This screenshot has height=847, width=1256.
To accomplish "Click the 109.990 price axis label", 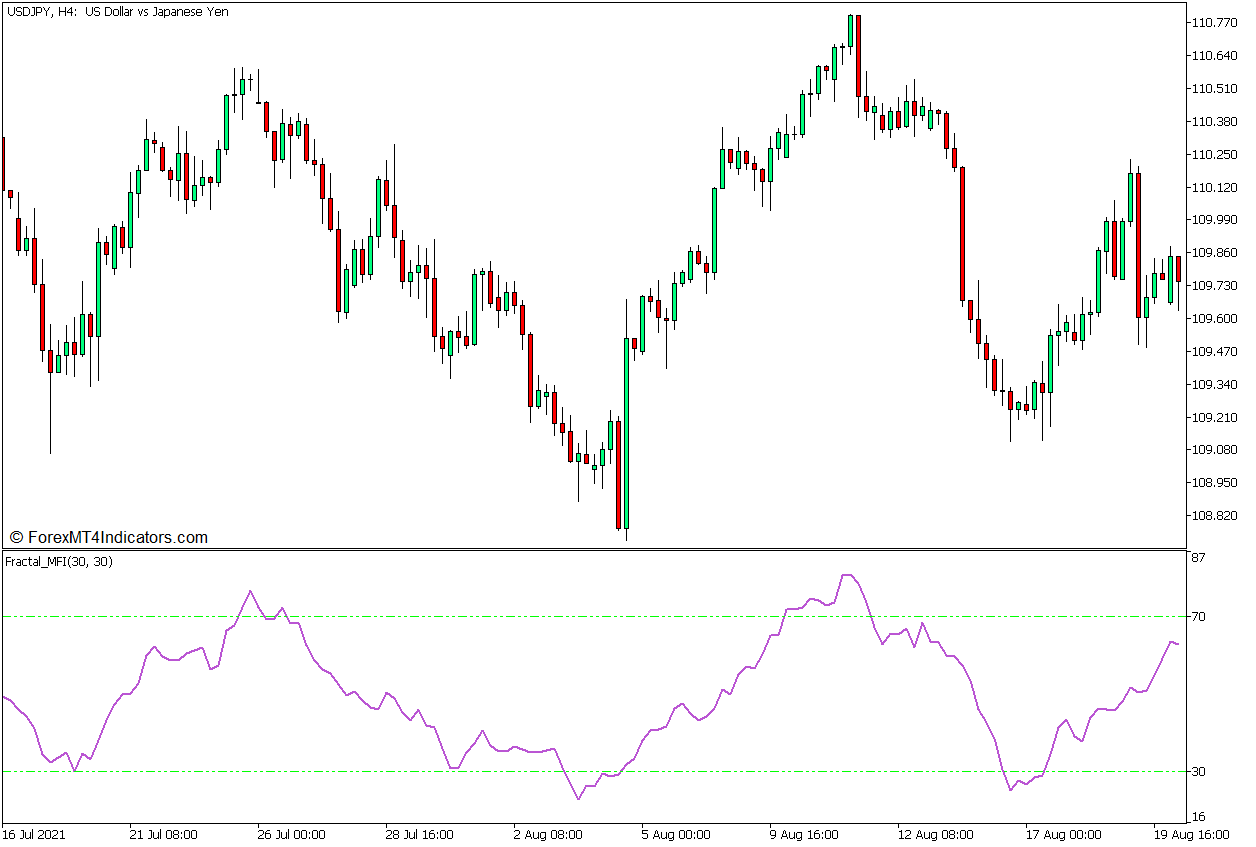I will click(1216, 220).
